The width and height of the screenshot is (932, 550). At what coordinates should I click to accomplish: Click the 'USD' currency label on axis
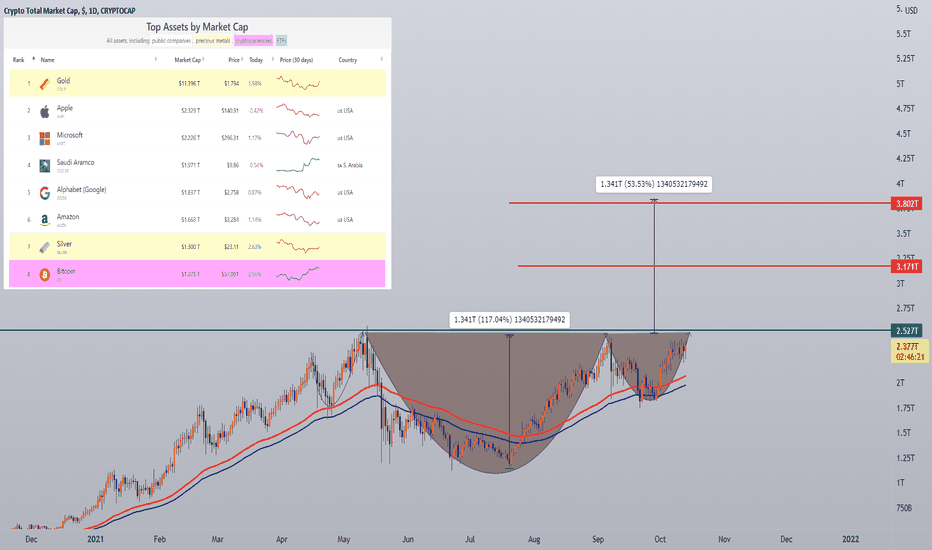911,11
